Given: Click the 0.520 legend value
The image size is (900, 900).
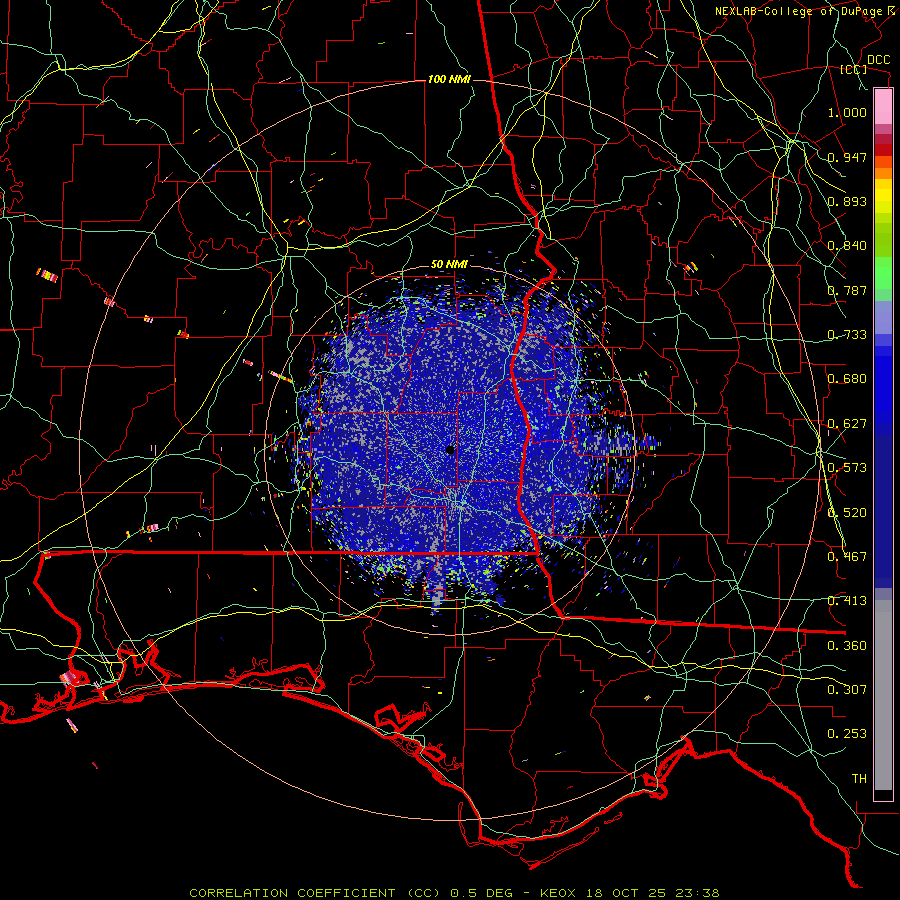Looking at the screenshot, I should (x=847, y=513).
